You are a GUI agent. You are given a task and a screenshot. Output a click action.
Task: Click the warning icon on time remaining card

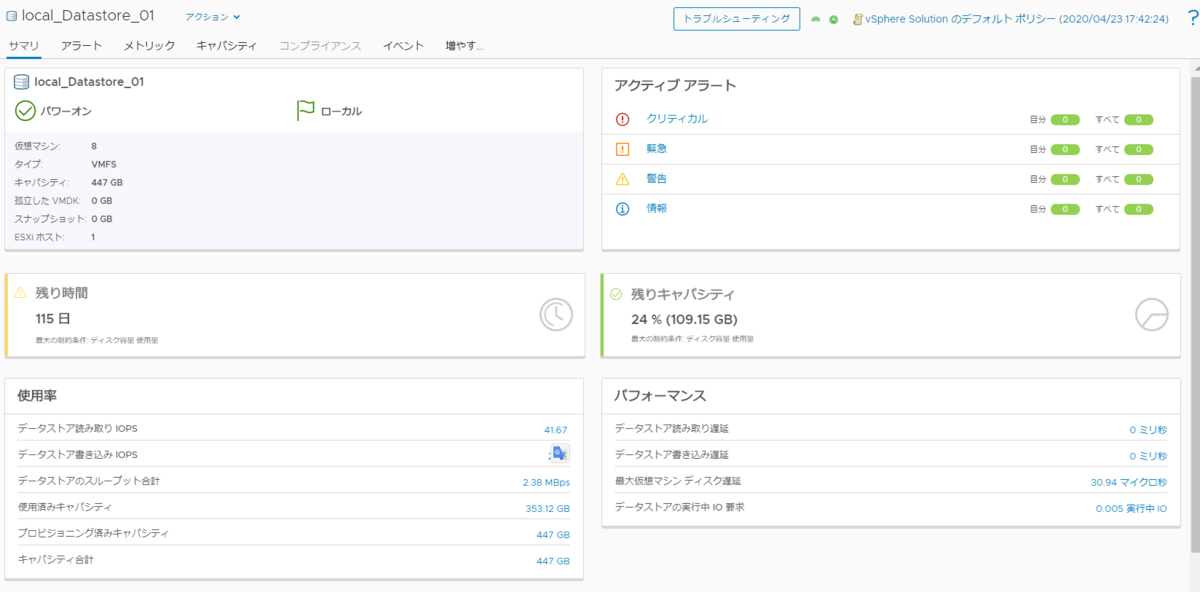[x=21, y=292]
